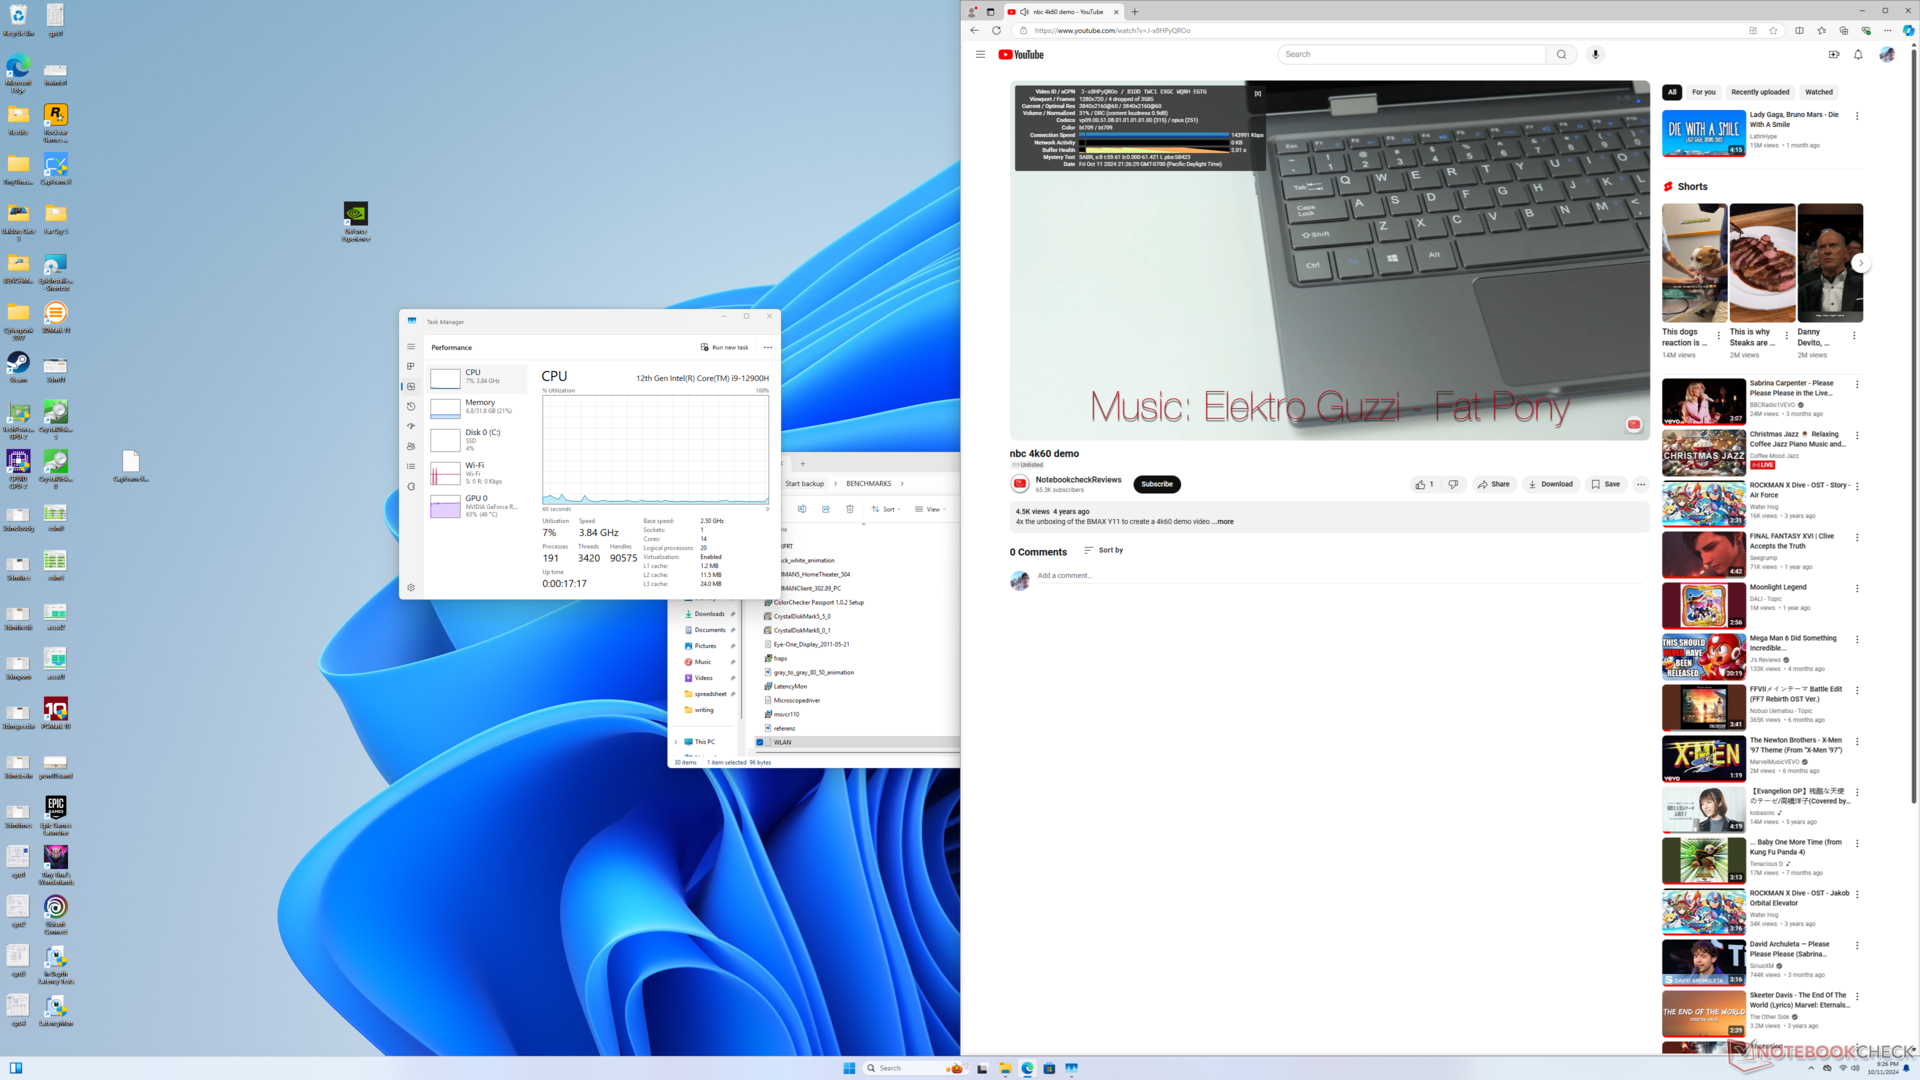Dislike the nbc 4k60 demo video
Image resolution: width=1920 pixels, height=1080 pixels.
pyautogui.click(x=1453, y=484)
